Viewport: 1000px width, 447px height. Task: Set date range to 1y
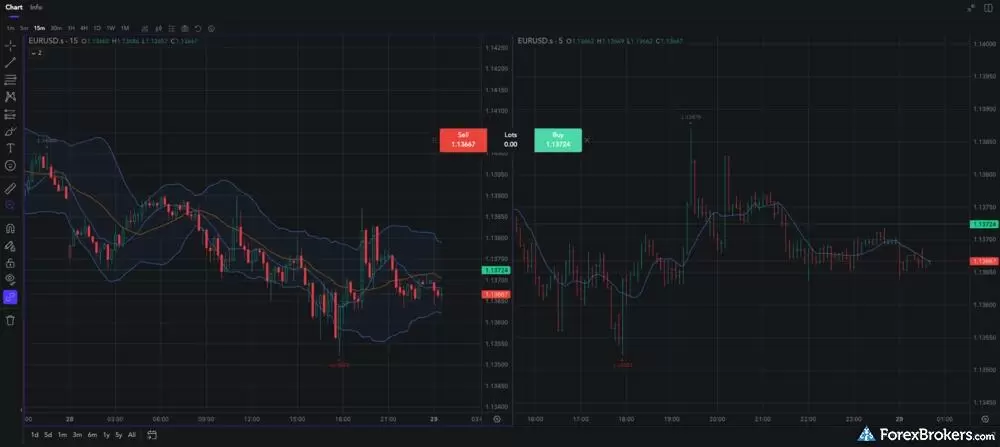(107, 435)
